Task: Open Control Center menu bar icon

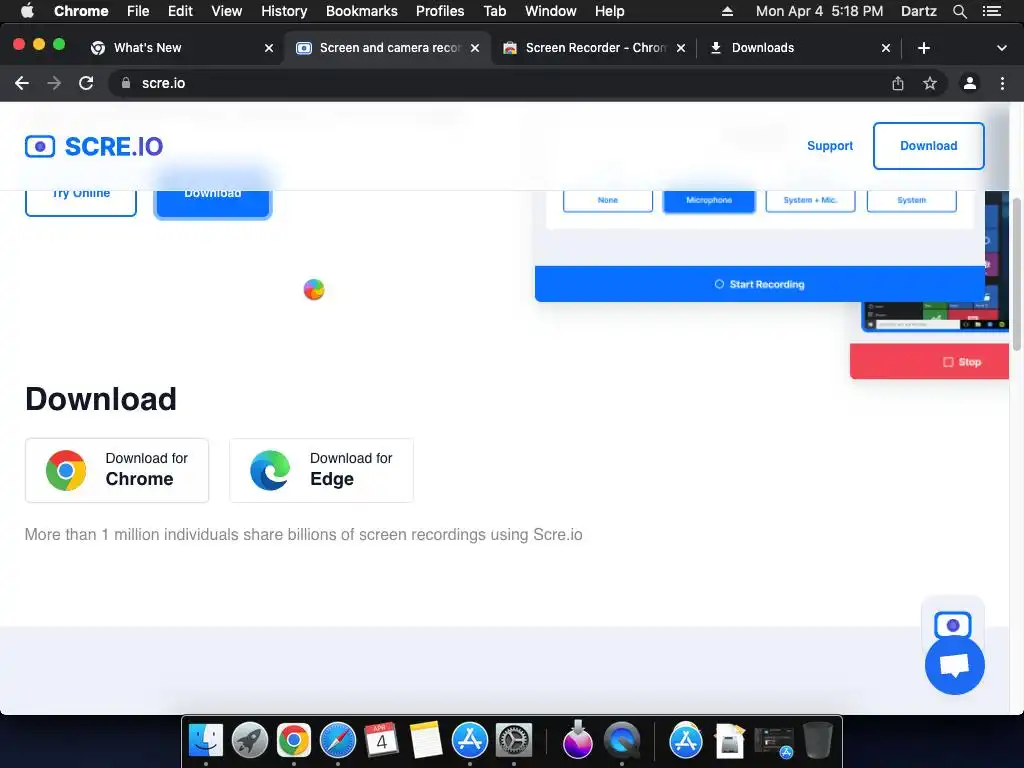Action: point(991,11)
